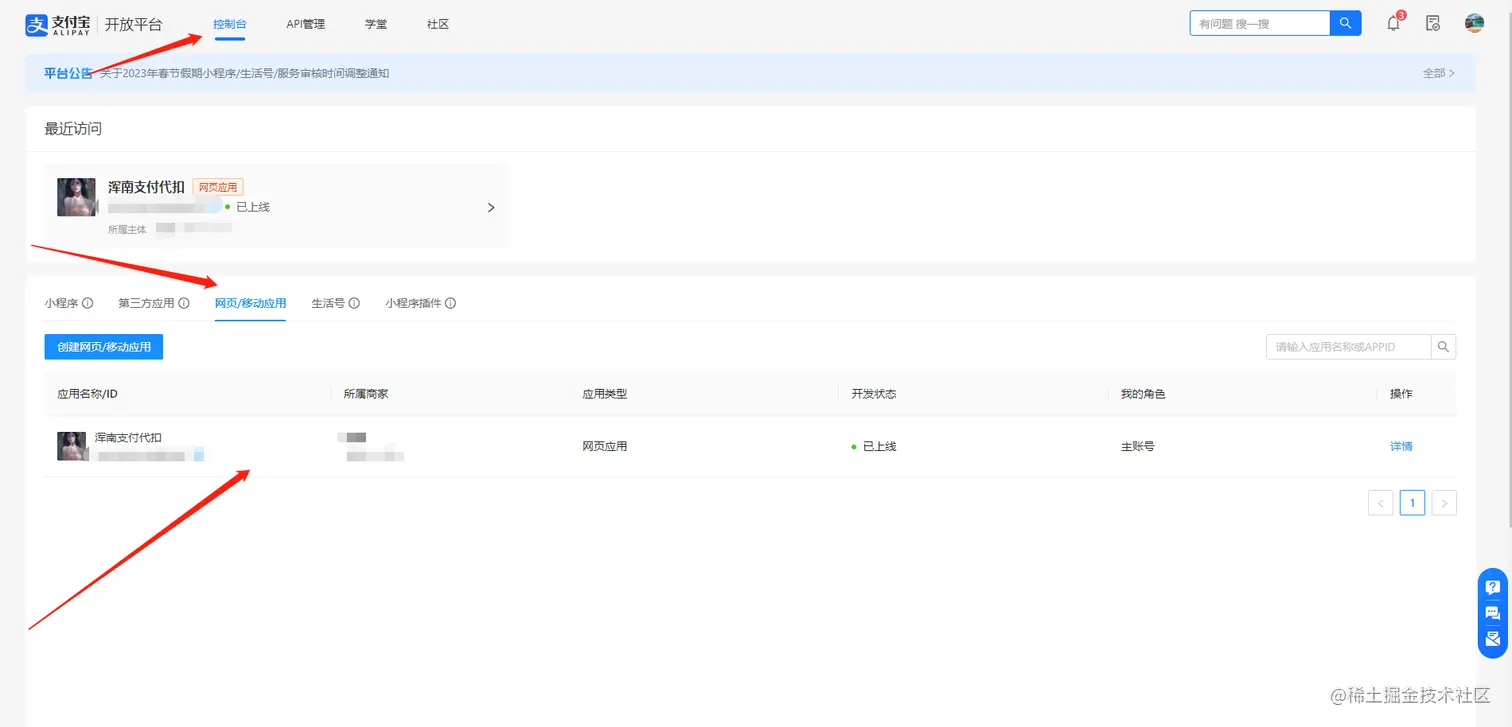1512x727 pixels.
Task: Select the 网页/移动应用 tab
Action: click(x=251, y=303)
